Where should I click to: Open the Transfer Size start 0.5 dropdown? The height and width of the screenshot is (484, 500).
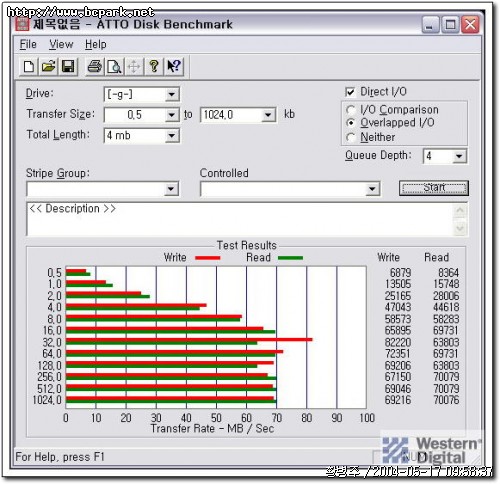172,115
